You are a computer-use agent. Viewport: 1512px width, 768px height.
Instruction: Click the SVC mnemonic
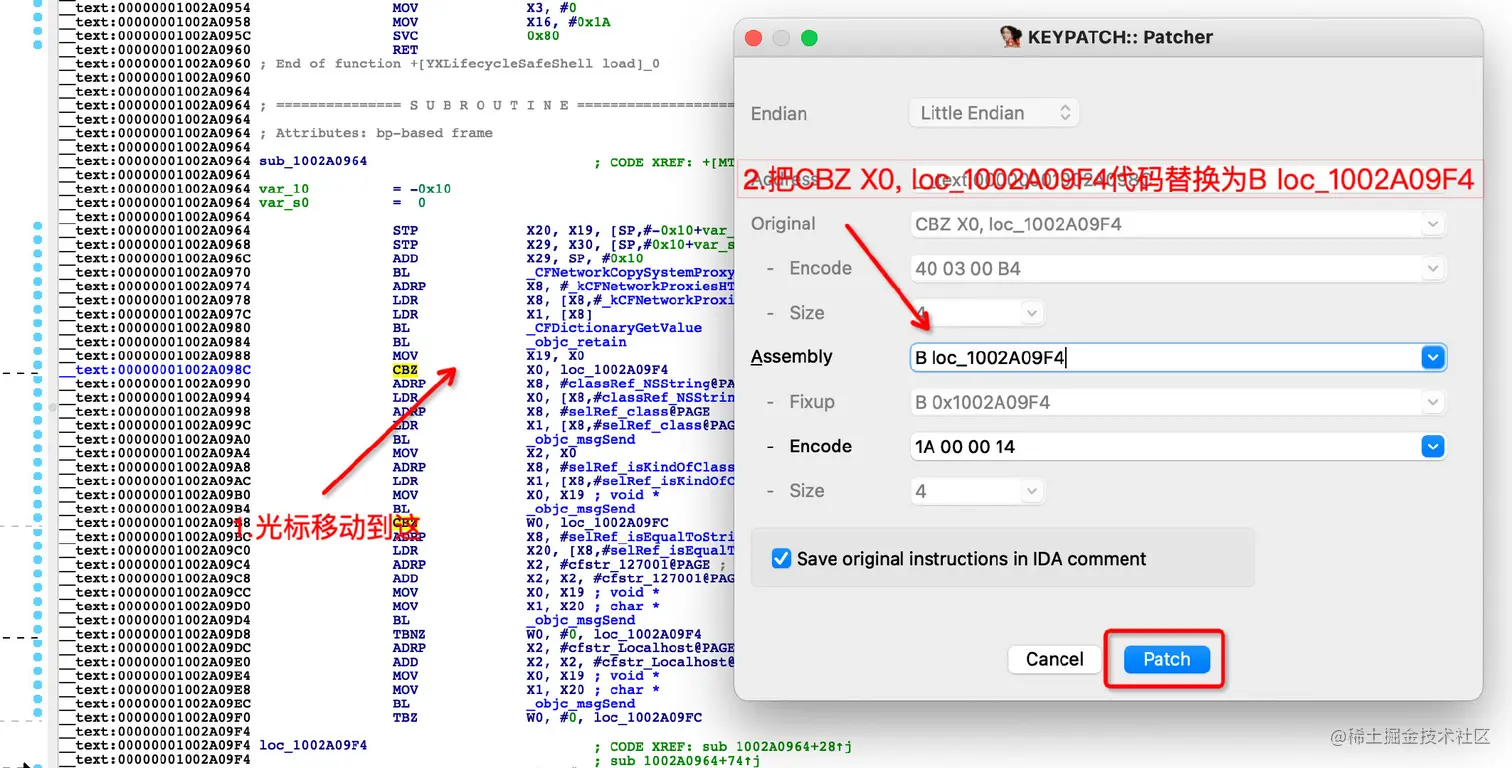[405, 35]
